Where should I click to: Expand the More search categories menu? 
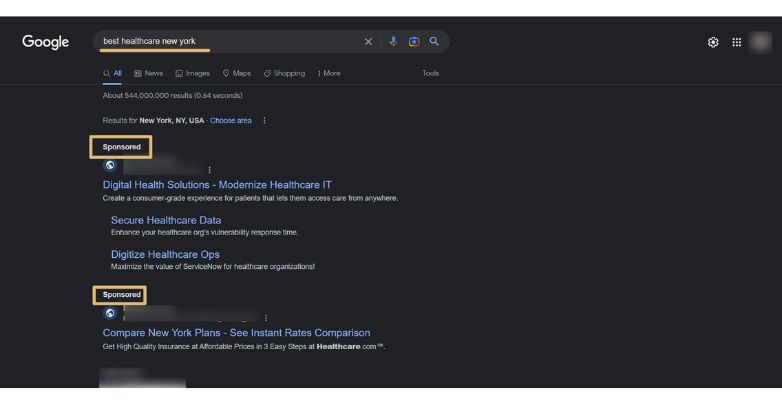coord(329,73)
